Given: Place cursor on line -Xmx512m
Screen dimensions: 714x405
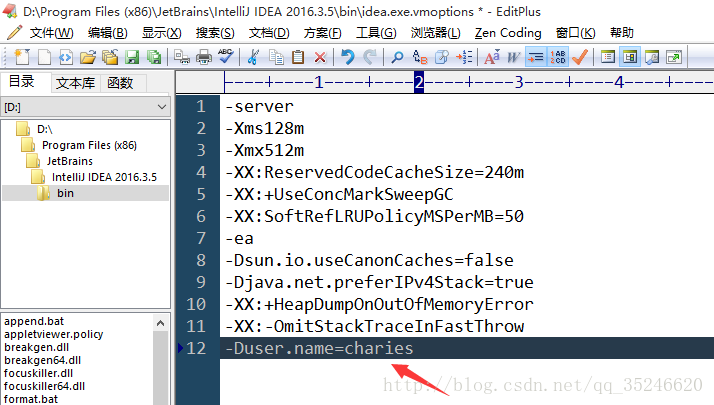Looking at the screenshot, I should pyautogui.click(x=265, y=150).
